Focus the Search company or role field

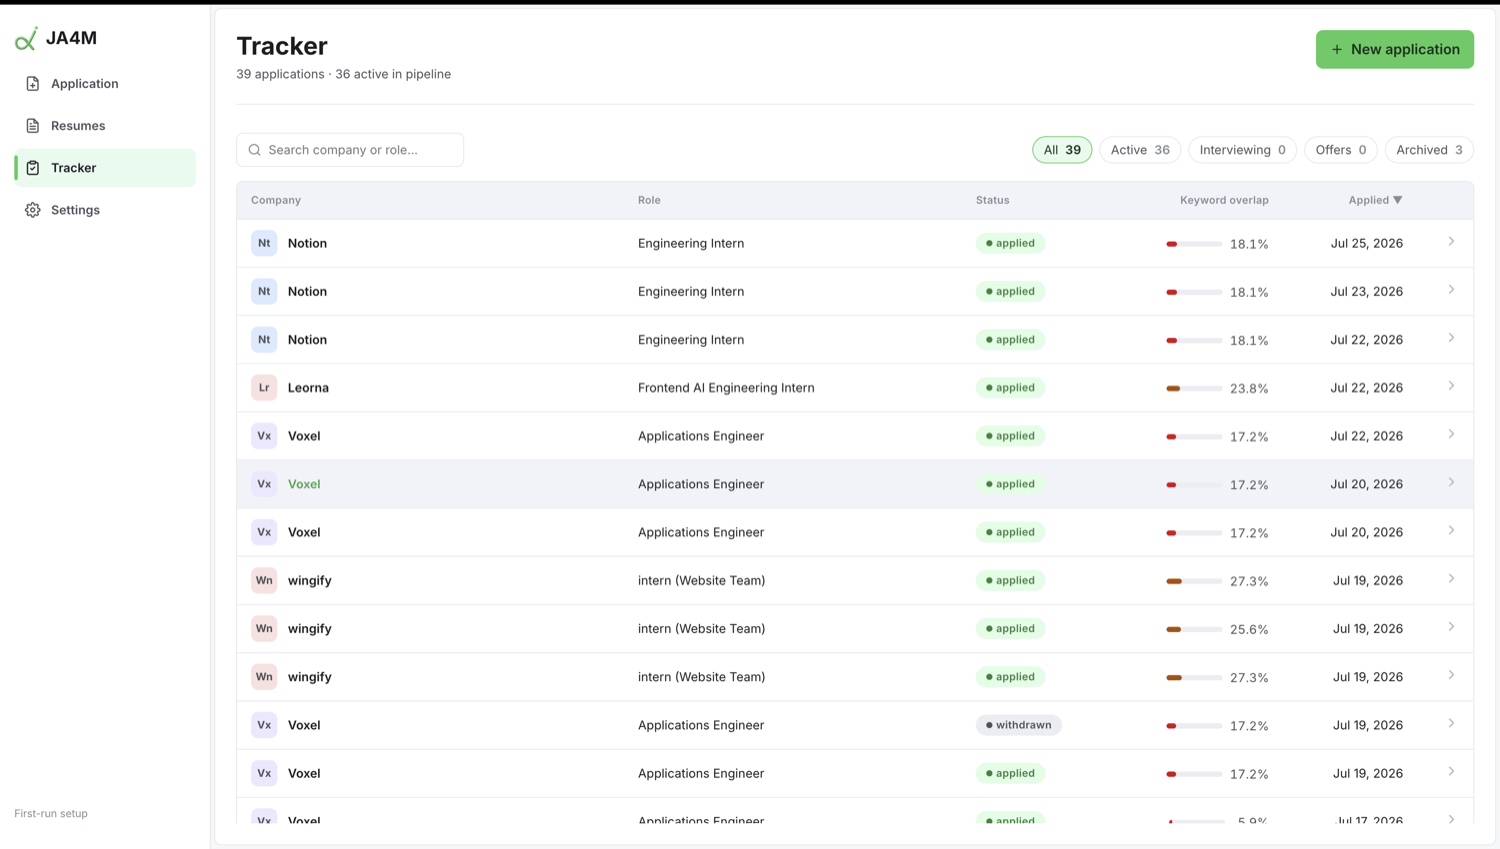350,150
